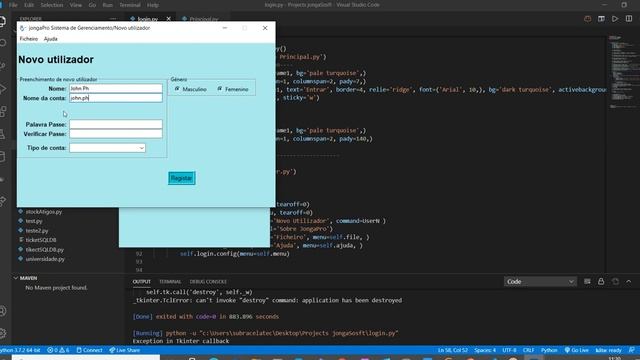The image size is (640, 360).
Task: Open VS Code Run menu
Action: tap(107, 5)
